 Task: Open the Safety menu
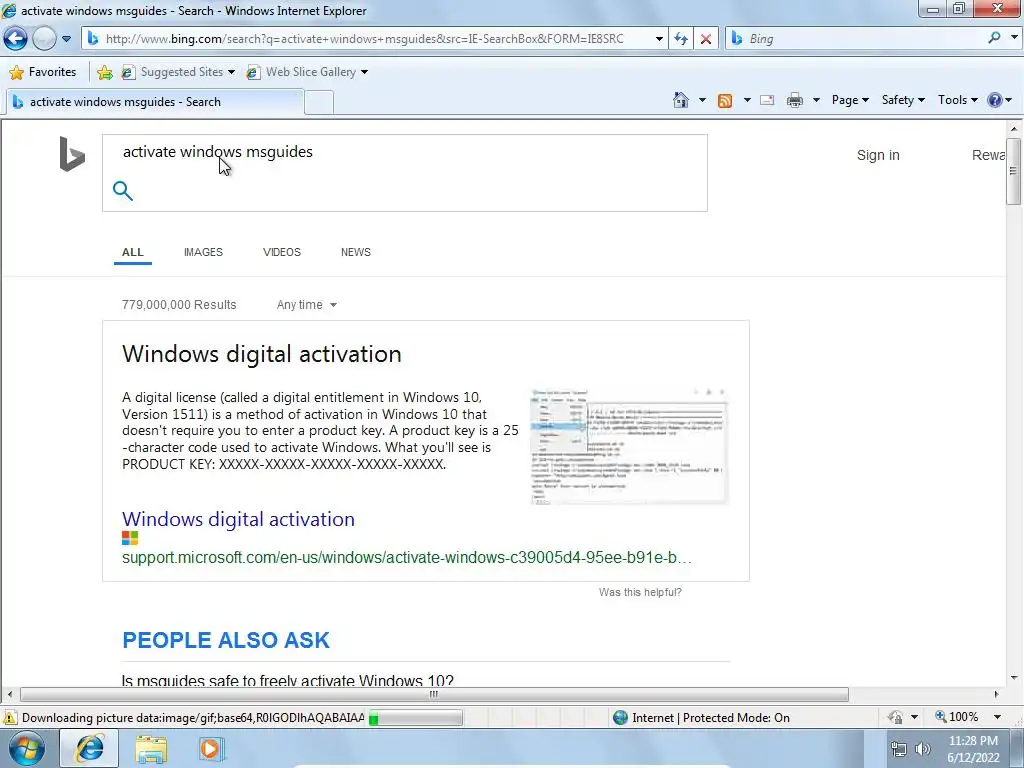[903, 100]
